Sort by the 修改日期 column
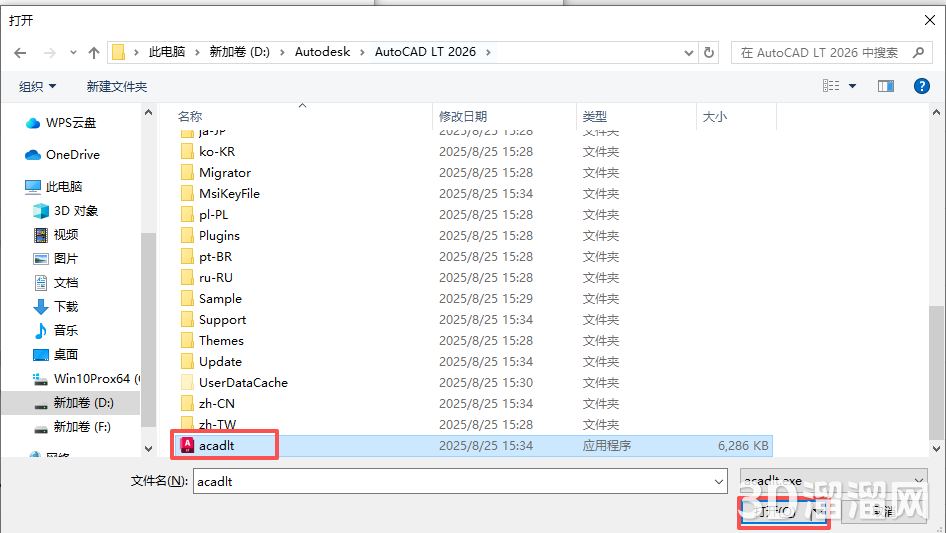 tap(463, 116)
